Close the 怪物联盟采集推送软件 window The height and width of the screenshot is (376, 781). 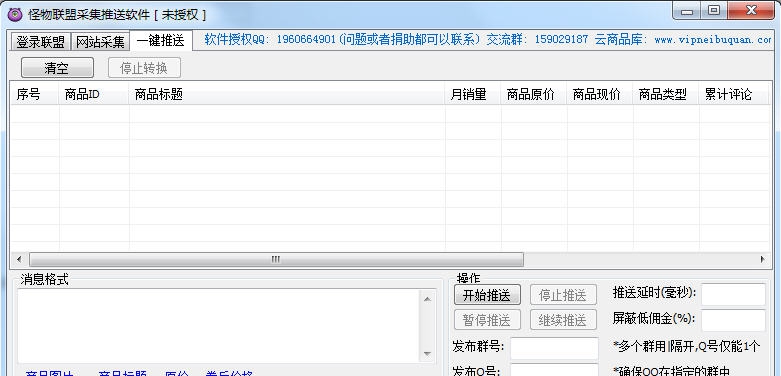(752, 11)
